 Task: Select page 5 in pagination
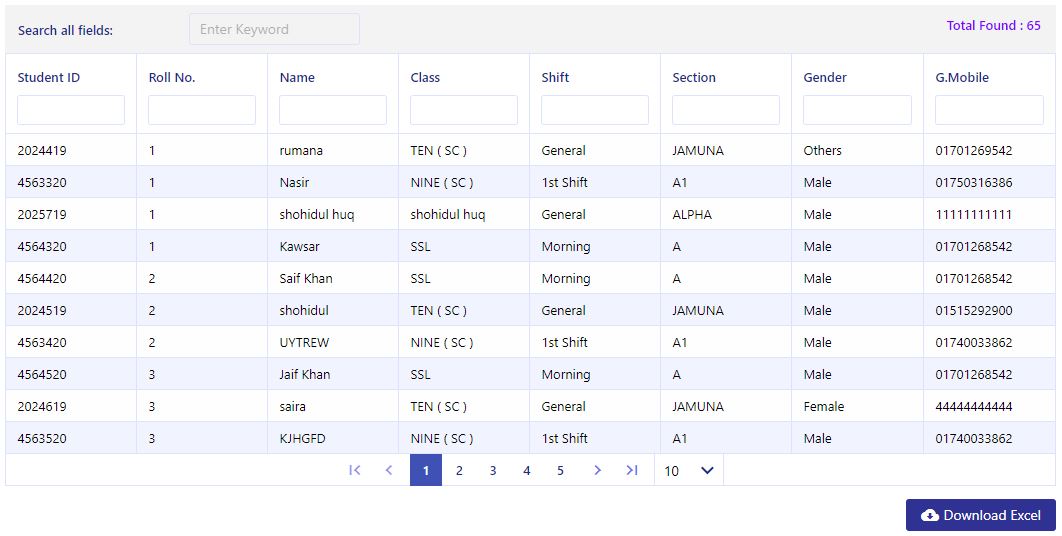coord(560,470)
